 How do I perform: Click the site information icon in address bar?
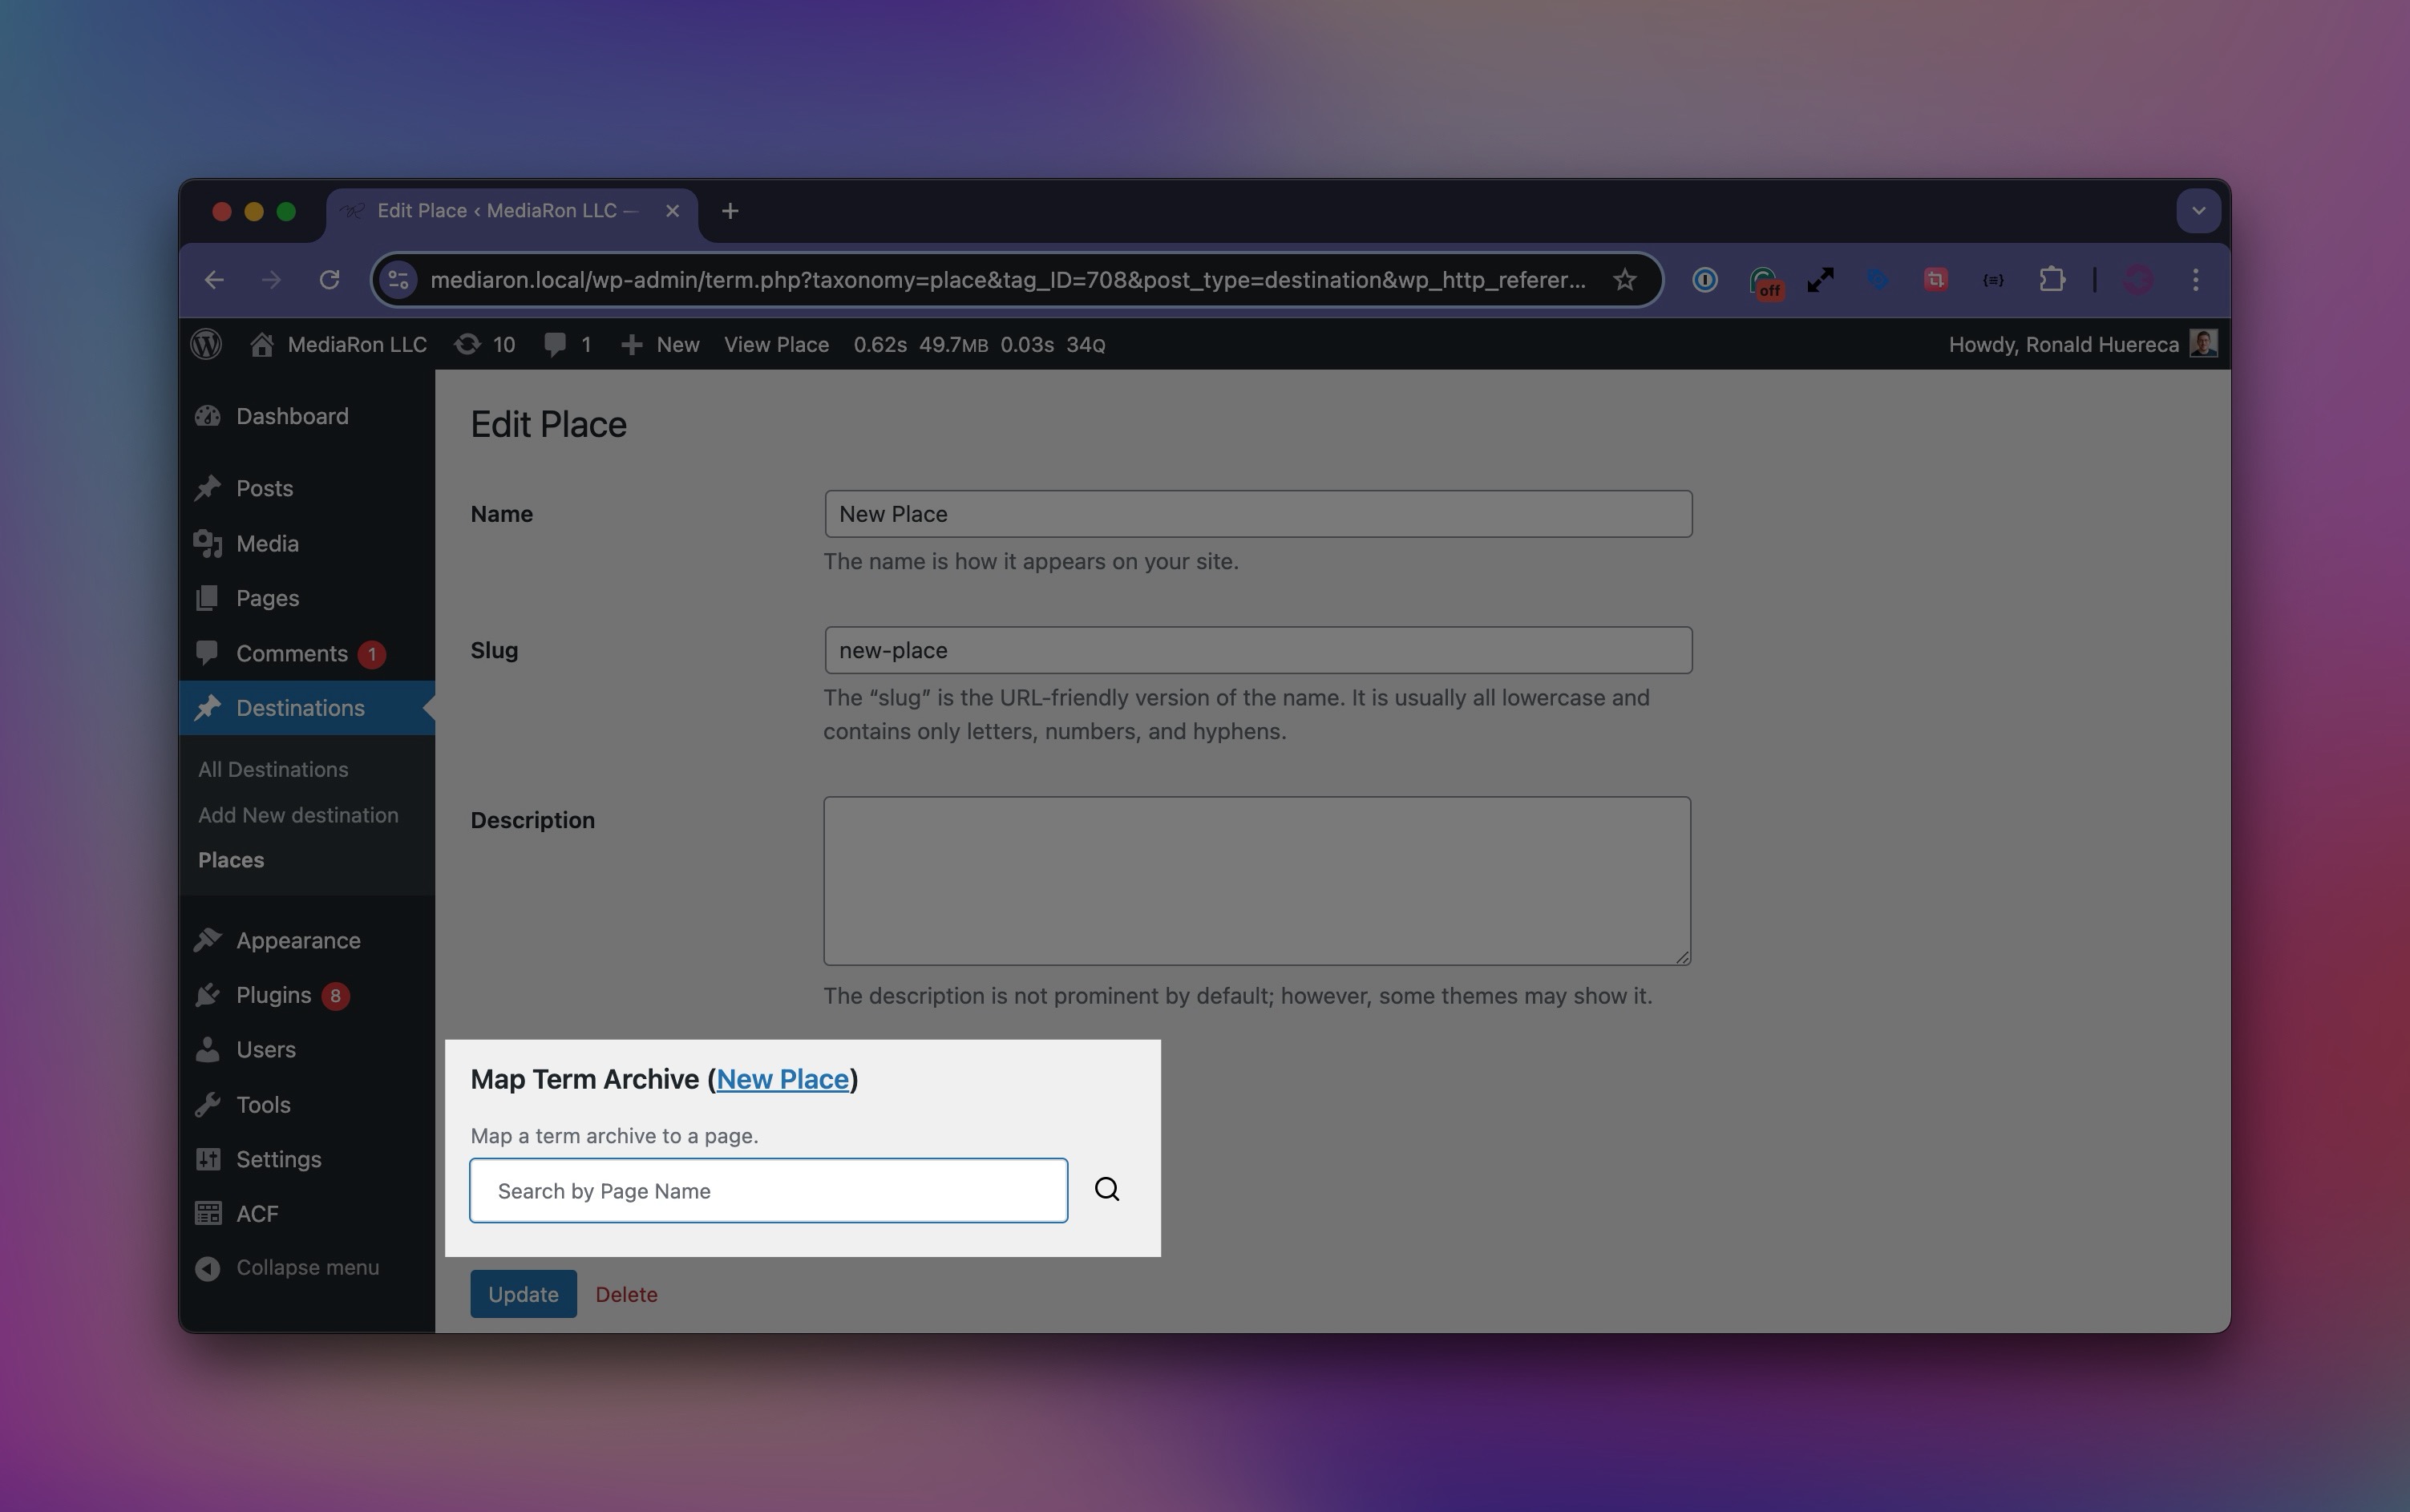pyautogui.click(x=398, y=280)
